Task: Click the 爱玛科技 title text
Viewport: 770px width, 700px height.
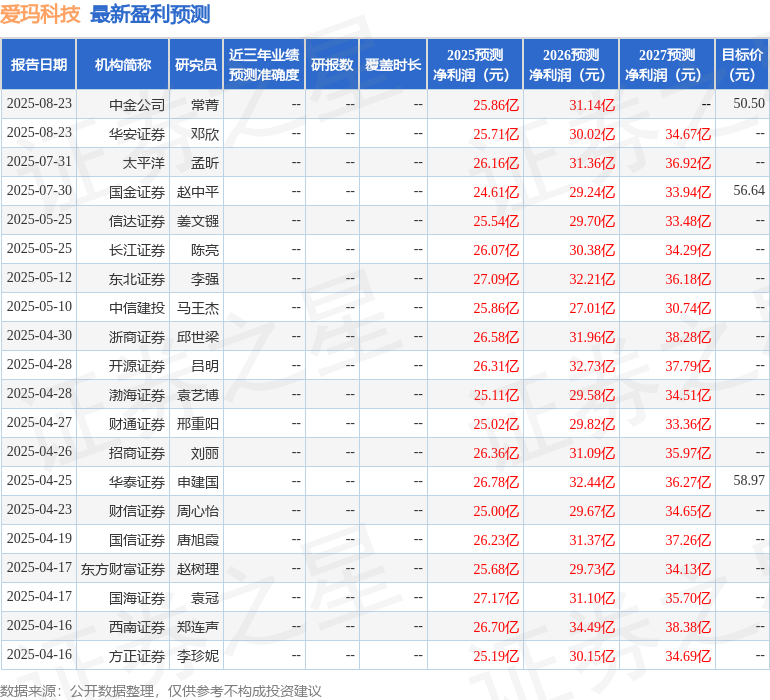Action: (x=40, y=14)
